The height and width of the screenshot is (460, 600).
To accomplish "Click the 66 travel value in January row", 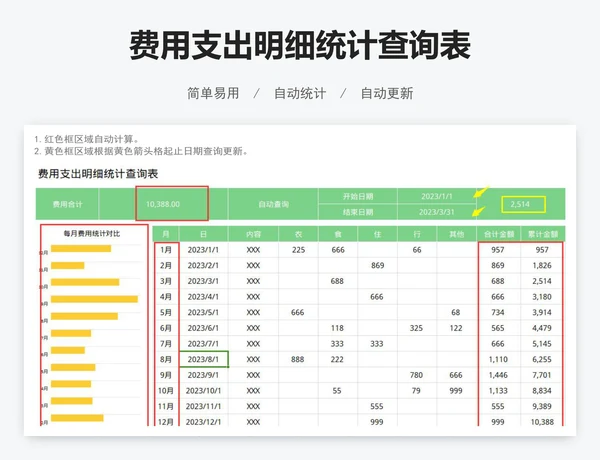I will pos(417,250).
